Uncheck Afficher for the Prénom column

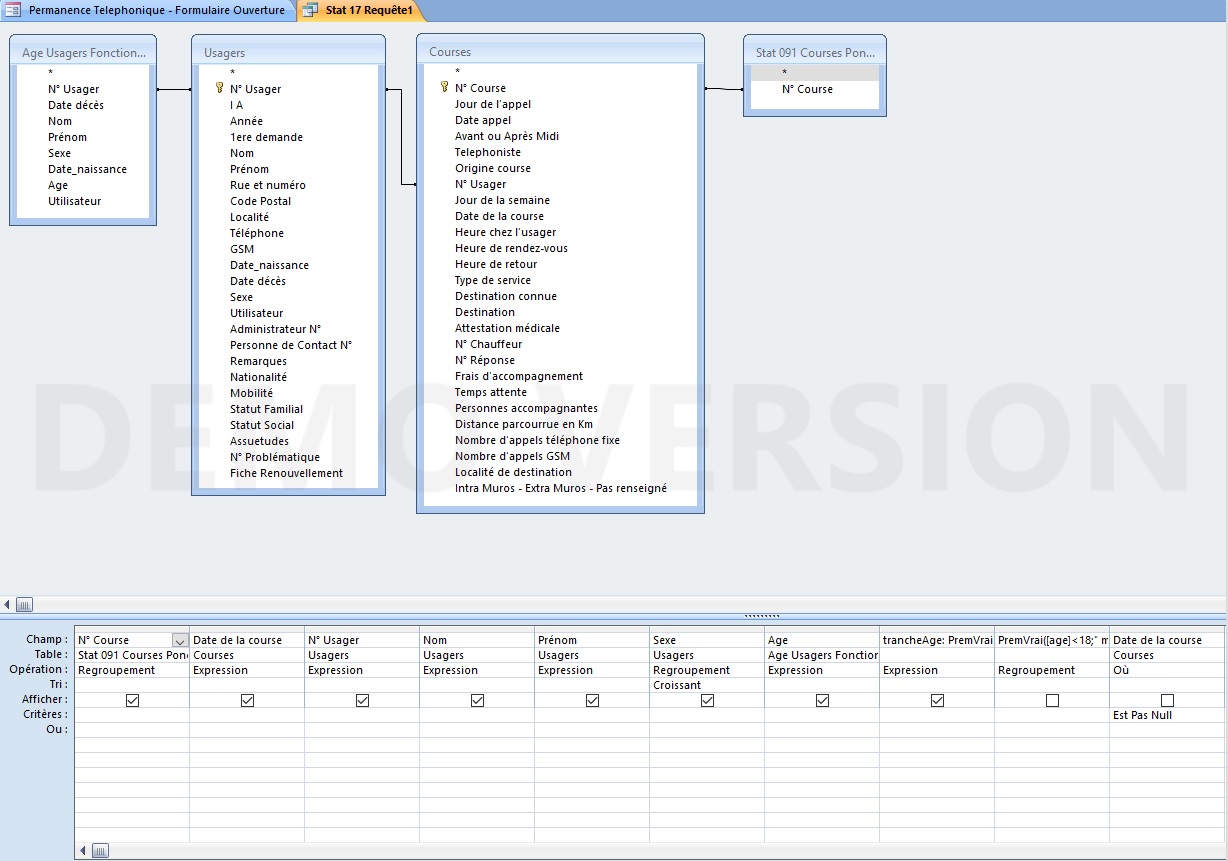coord(592,701)
